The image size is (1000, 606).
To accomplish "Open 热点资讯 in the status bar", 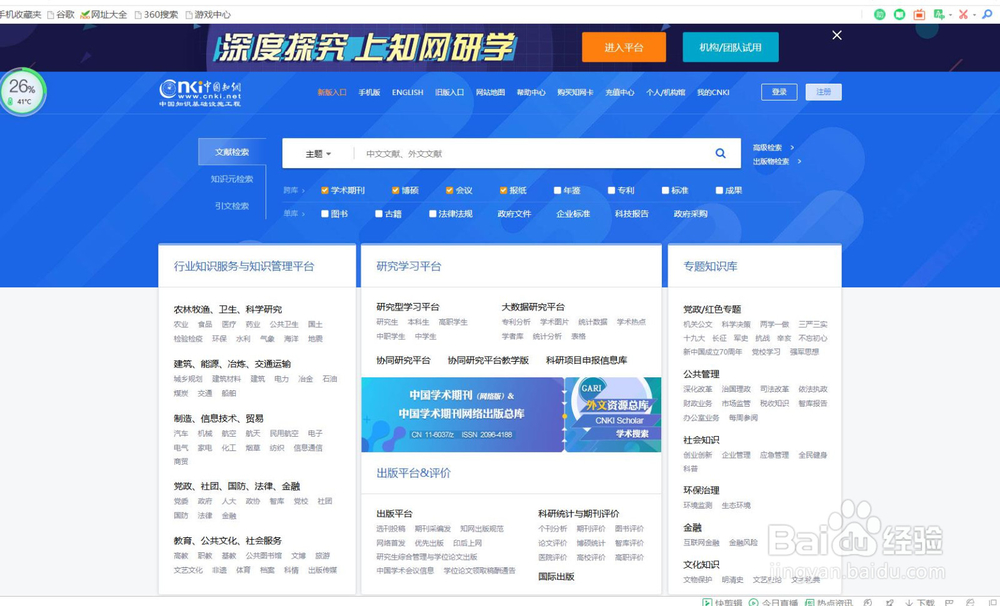I will [828, 602].
